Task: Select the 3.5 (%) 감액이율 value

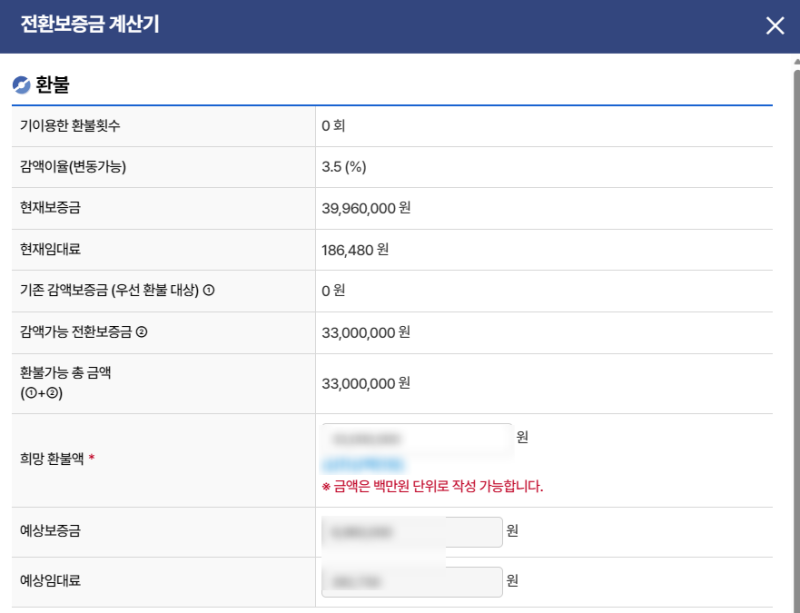Action: tap(344, 167)
